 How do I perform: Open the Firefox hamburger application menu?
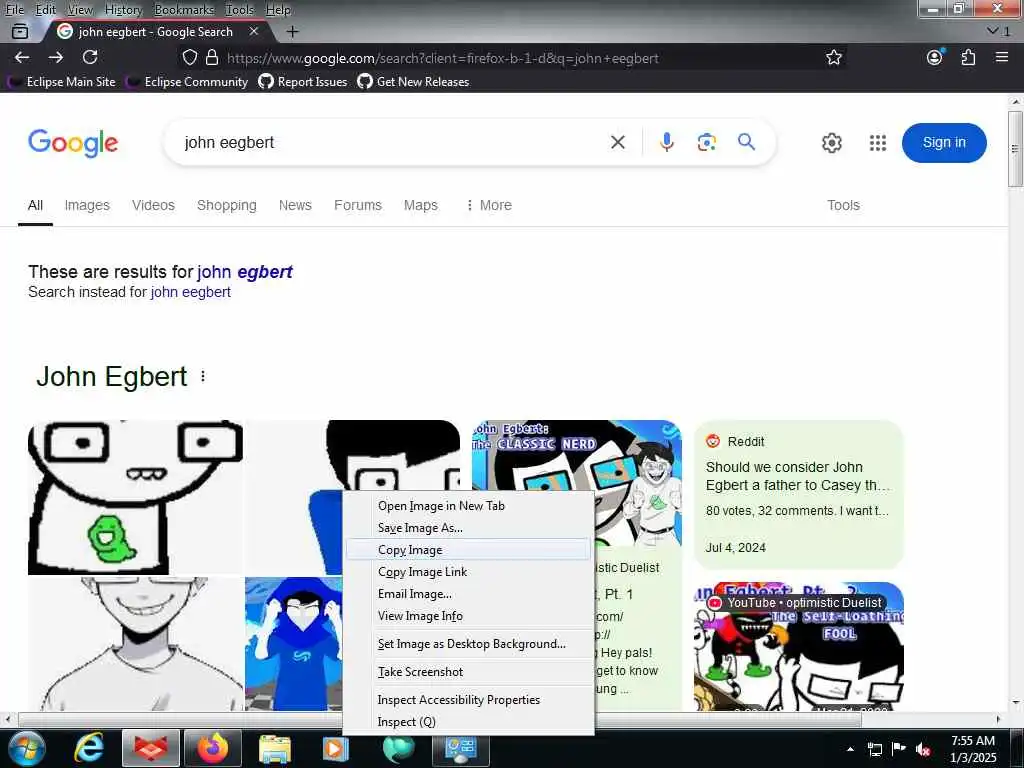(x=1002, y=57)
